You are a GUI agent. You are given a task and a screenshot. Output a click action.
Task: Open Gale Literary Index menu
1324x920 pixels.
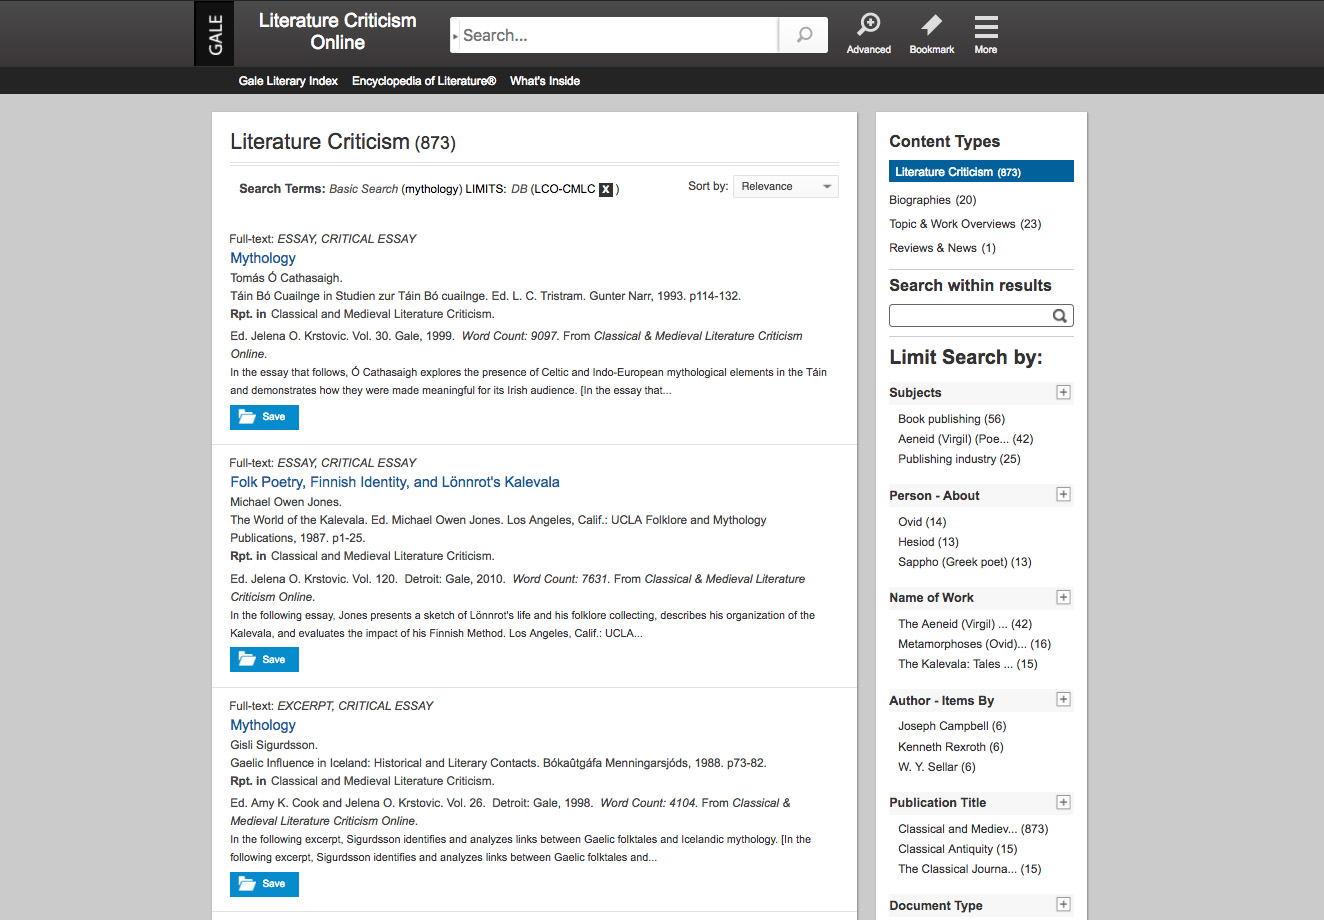click(288, 81)
